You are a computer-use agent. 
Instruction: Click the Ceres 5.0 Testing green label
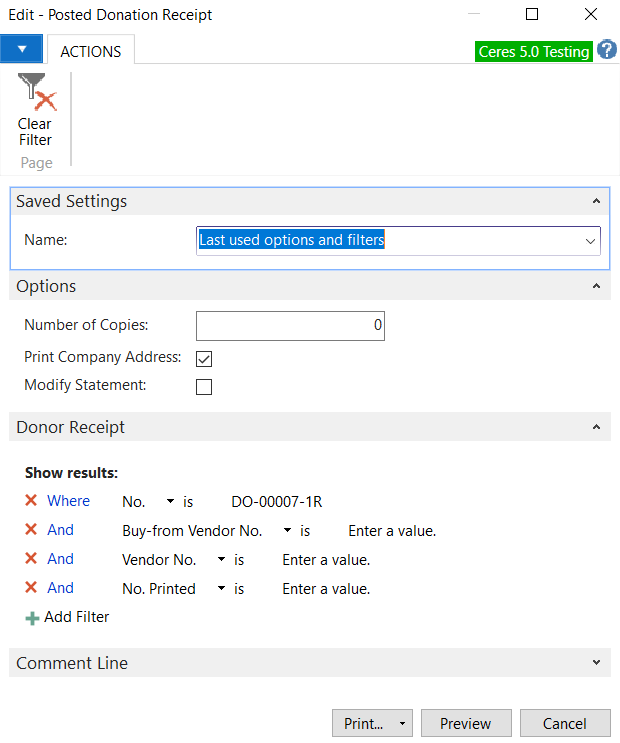pyautogui.click(x=534, y=51)
